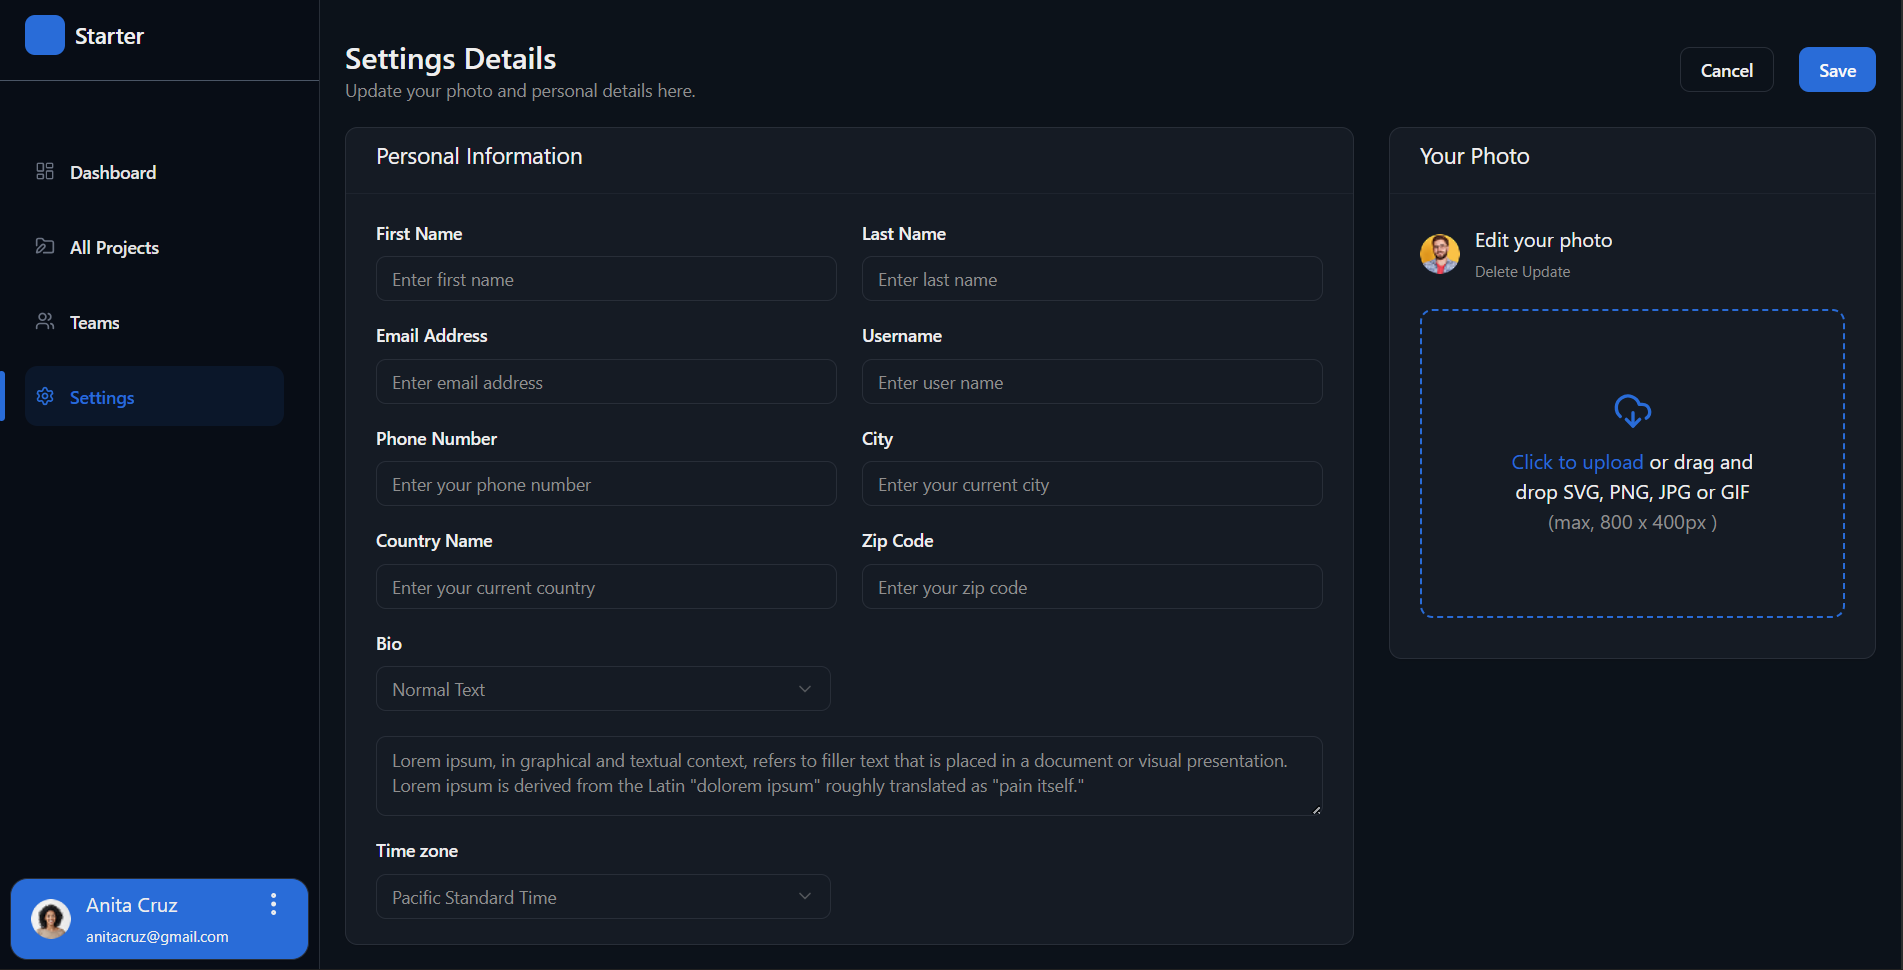Click the cloud upload icon
Viewport: 1903px width, 970px height.
pos(1632,410)
